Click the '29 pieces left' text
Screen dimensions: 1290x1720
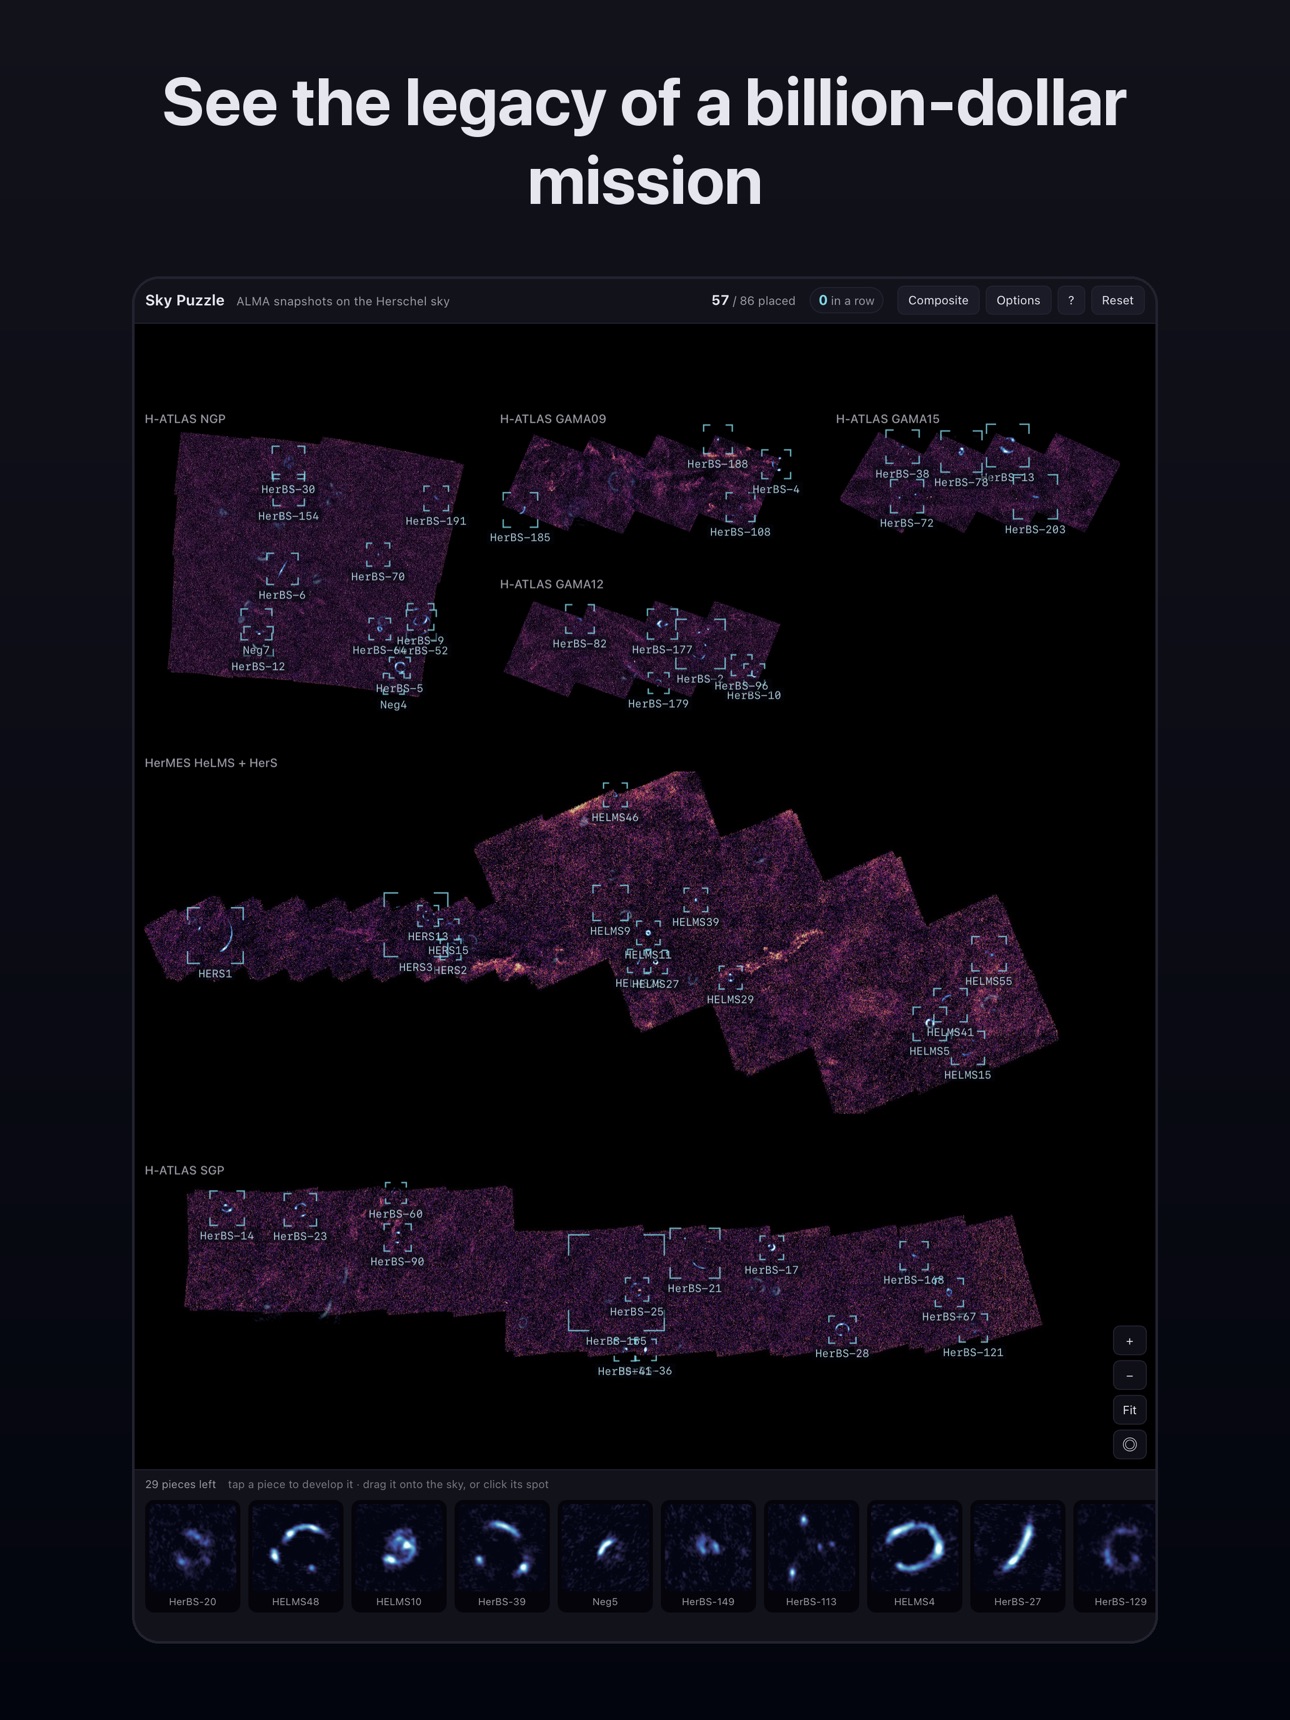pos(180,1484)
